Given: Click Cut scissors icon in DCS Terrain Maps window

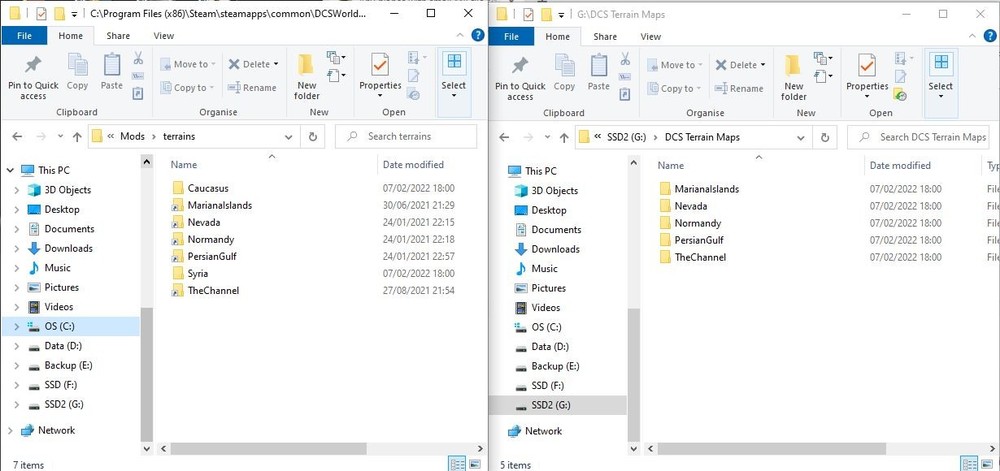Looking at the screenshot, I should pyautogui.click(x=625, y=60).
